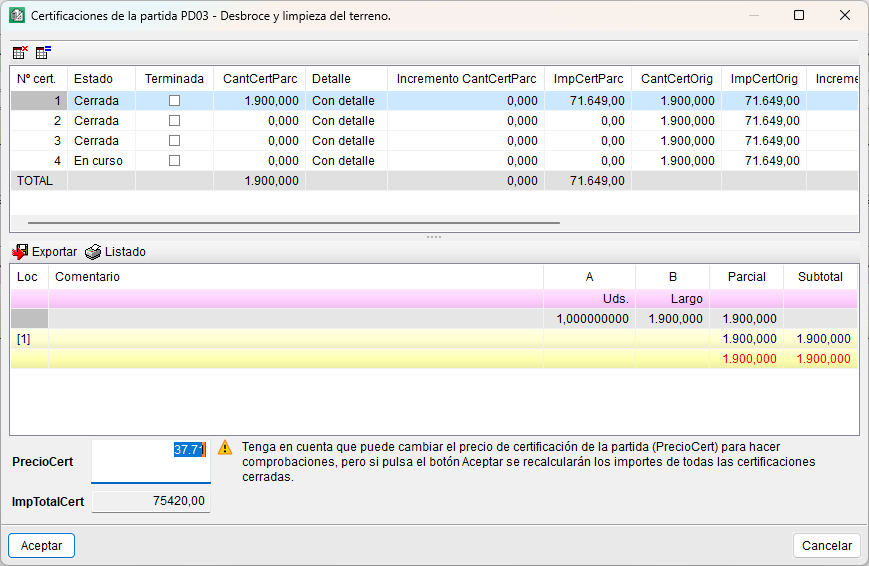Viewport: 869px width, 566px height.
Task: Click the ImpCertParc column header
Action: pyautogui.click(x=588, y=79)
